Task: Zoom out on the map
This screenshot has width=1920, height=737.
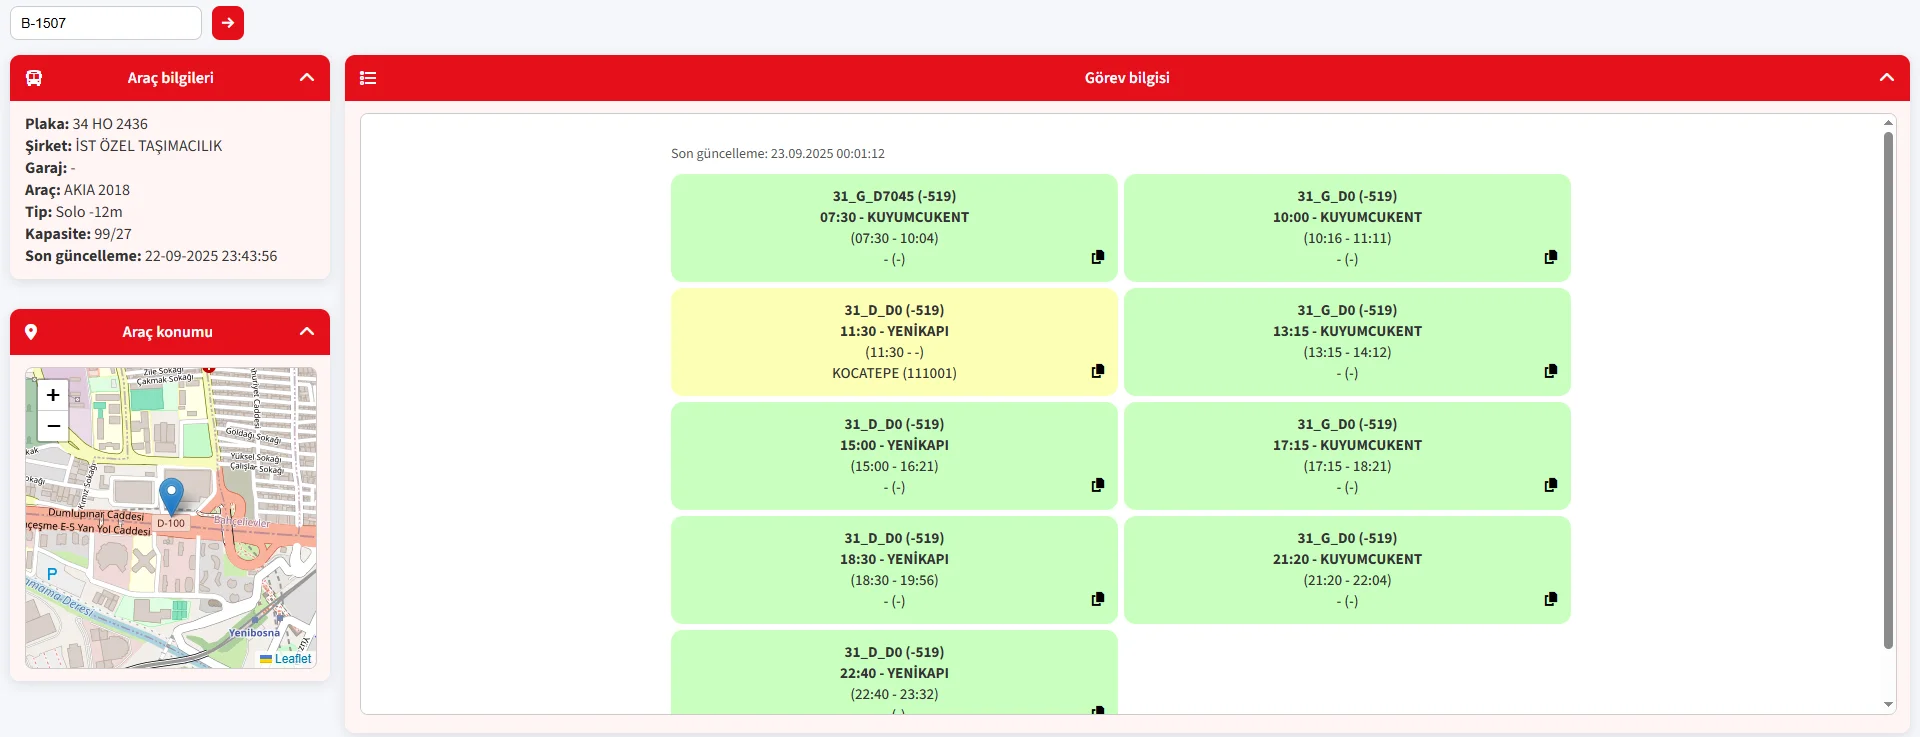Action: pyautogui.click(x=53, y=426)
